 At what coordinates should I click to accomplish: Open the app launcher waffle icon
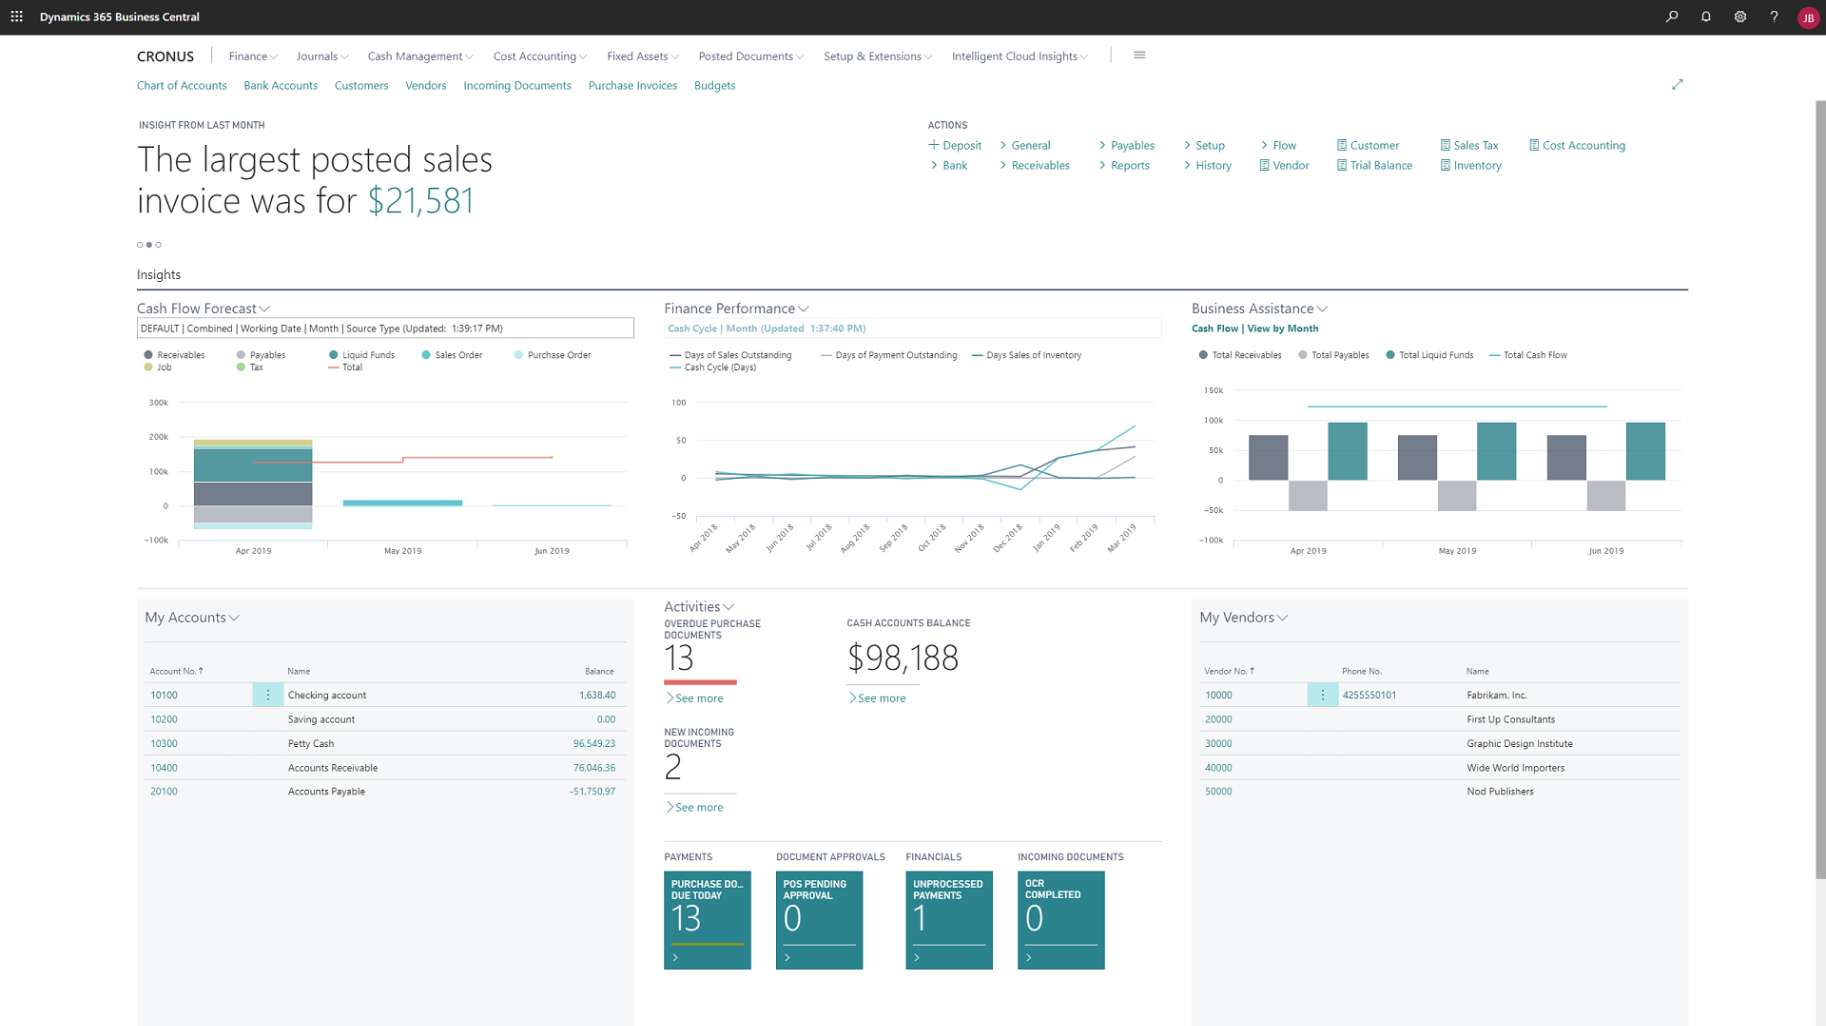[x=17, y=17]
